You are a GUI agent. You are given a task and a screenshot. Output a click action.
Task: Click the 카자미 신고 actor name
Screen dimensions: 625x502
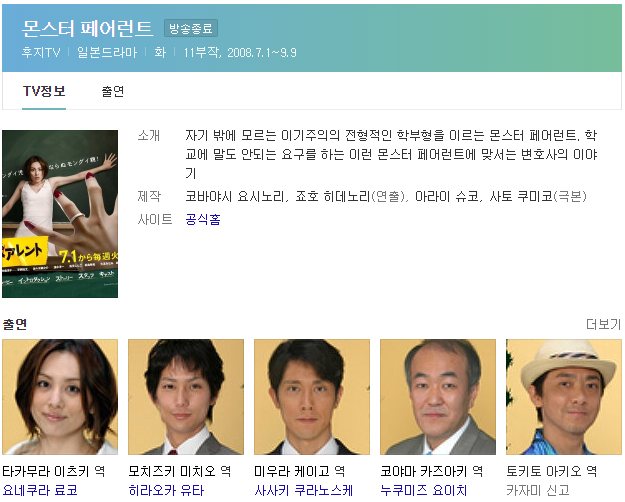[x=538, y=490]
